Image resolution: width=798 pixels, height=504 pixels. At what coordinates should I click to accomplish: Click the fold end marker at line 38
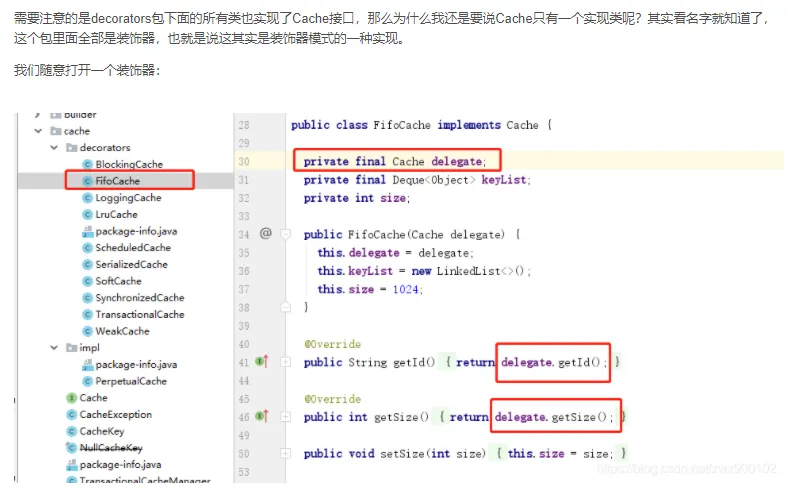[286, 307]
